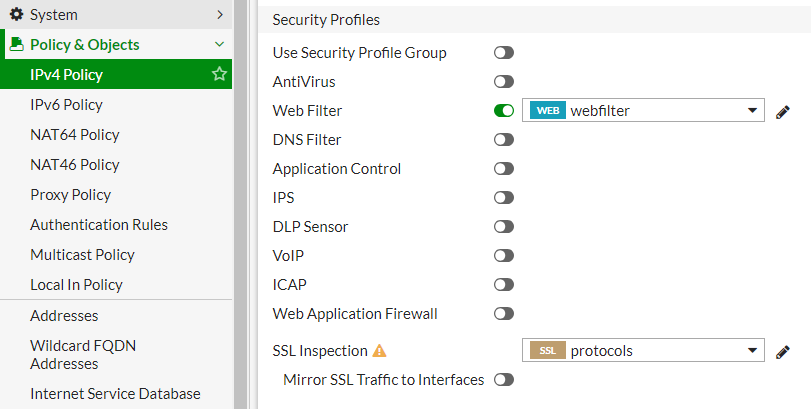Enable Mirror SSL Traffic to Interfaces

point(503,380)
